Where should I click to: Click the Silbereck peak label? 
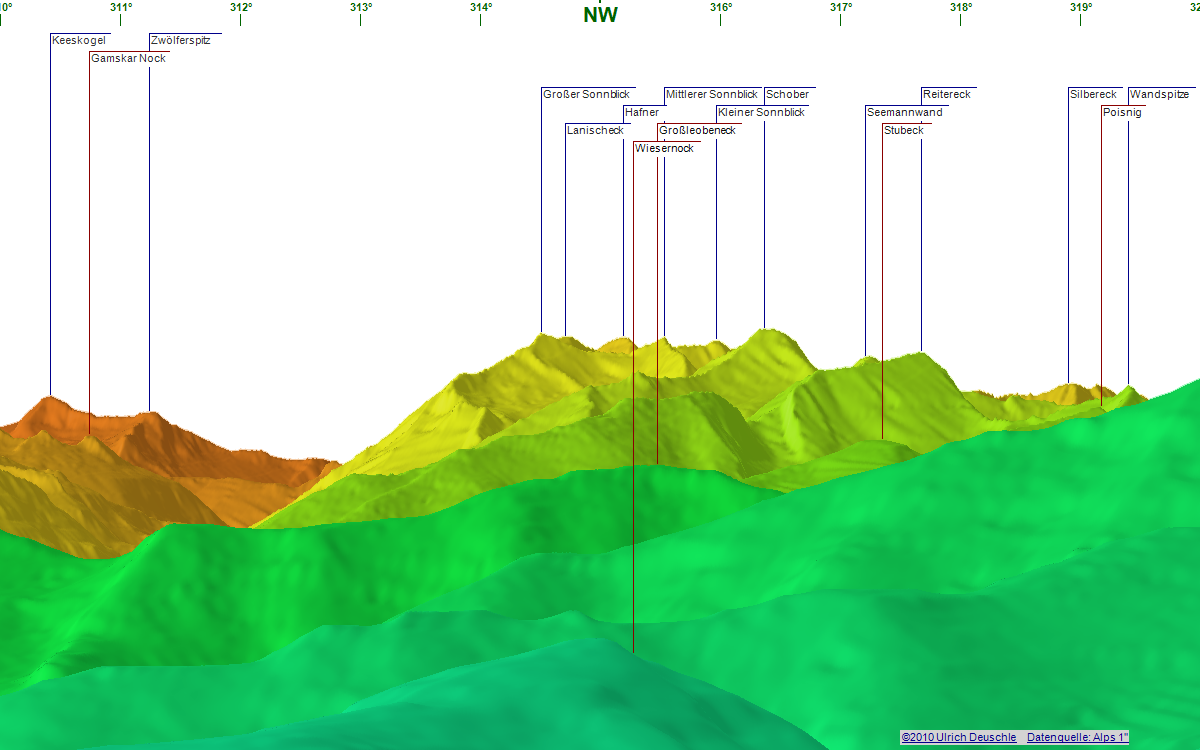point(1093,95)
